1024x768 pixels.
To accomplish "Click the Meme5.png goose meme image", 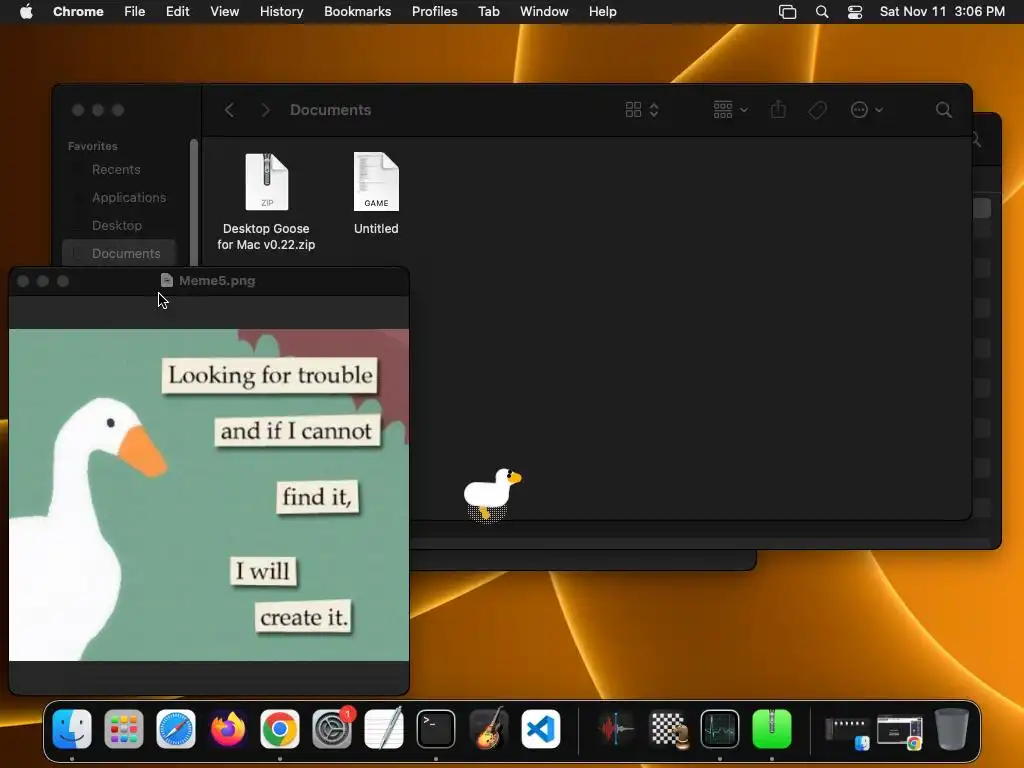I will (x=209, y=495).
